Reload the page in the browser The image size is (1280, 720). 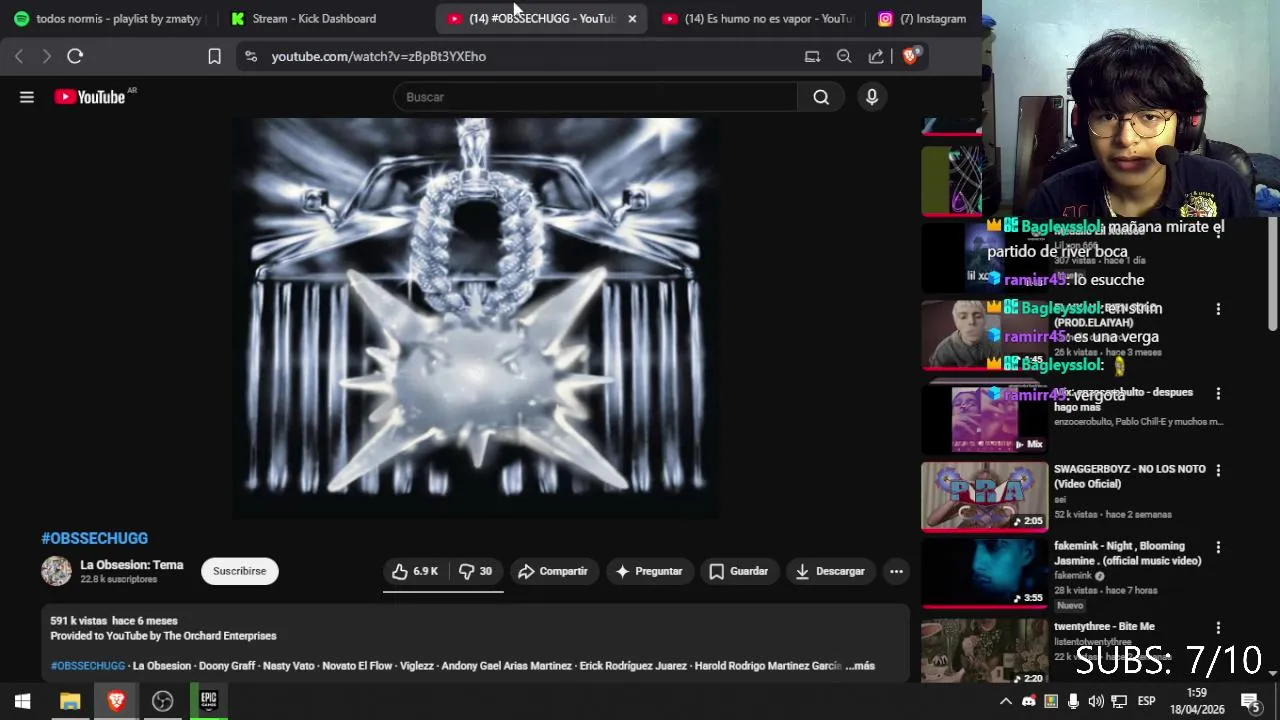click(75, 56)
